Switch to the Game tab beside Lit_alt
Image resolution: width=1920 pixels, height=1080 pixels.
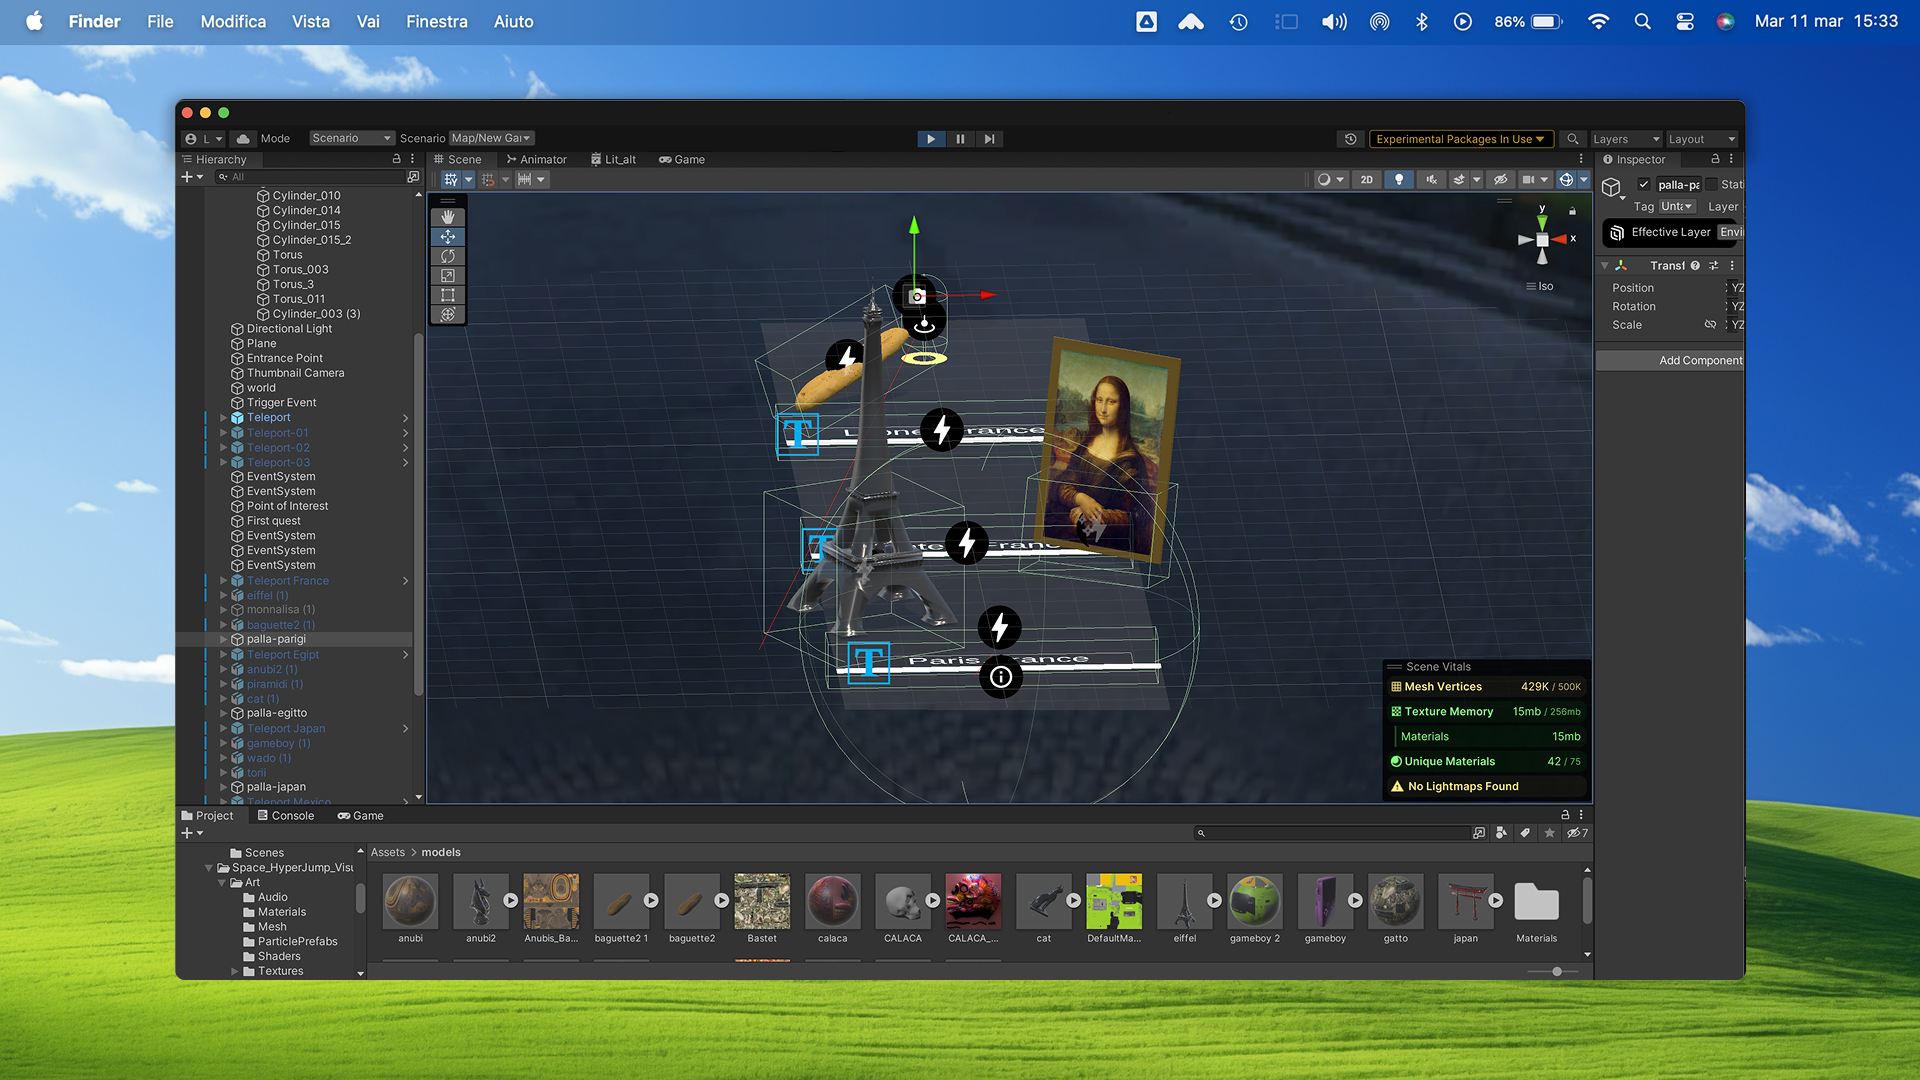(x=682, y=160)
